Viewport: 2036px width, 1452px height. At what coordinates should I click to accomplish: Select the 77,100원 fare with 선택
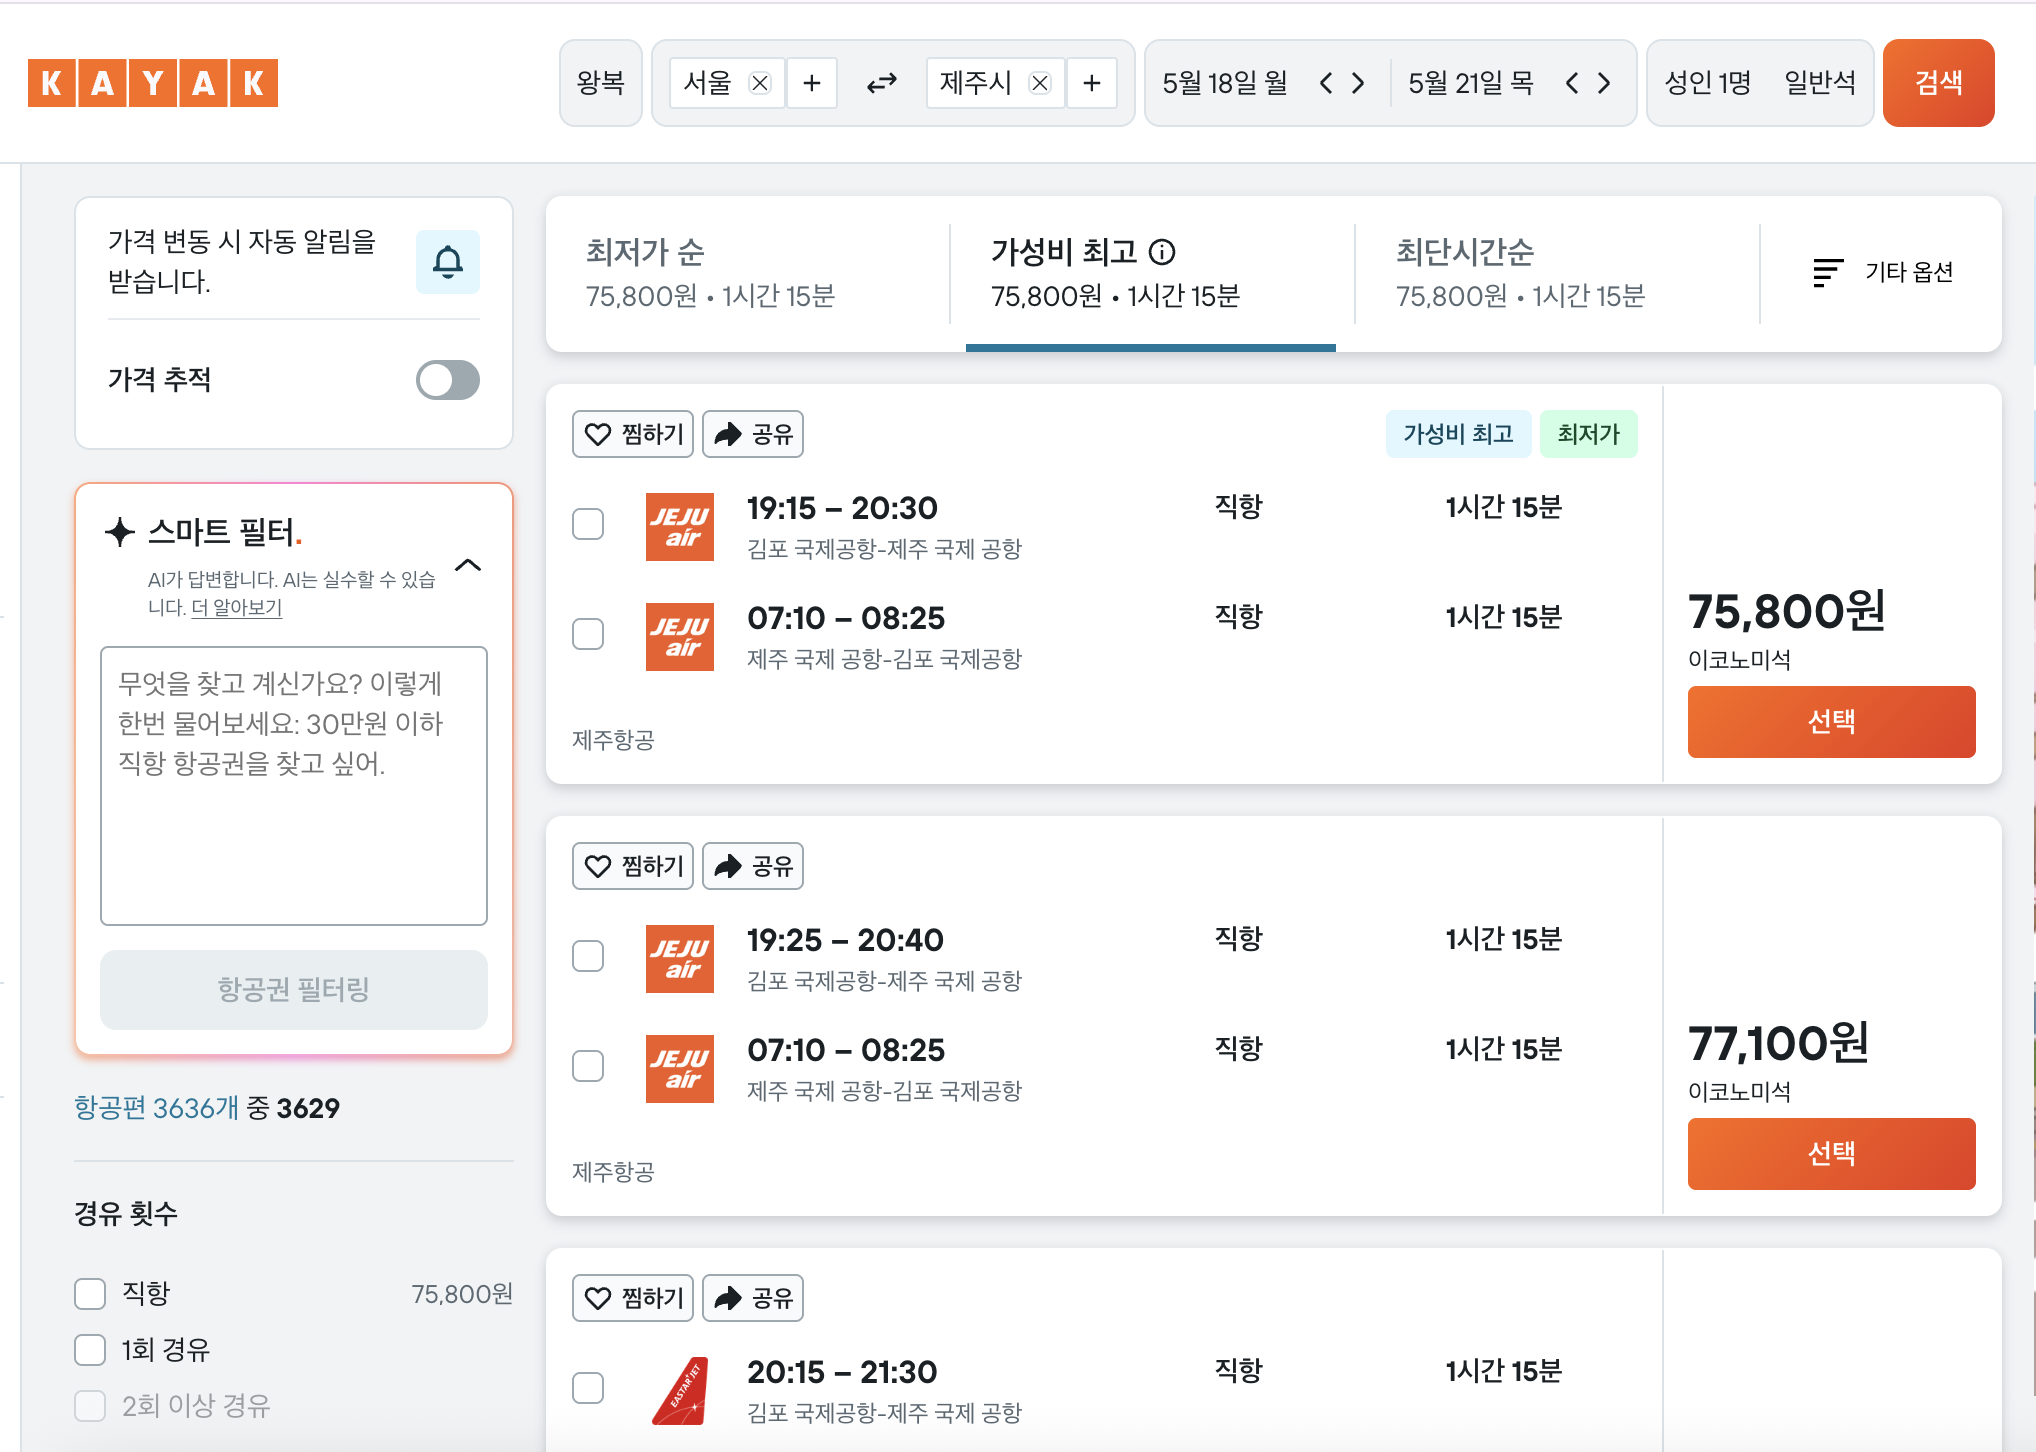pyautogui.click(x=1832, y=1154)
